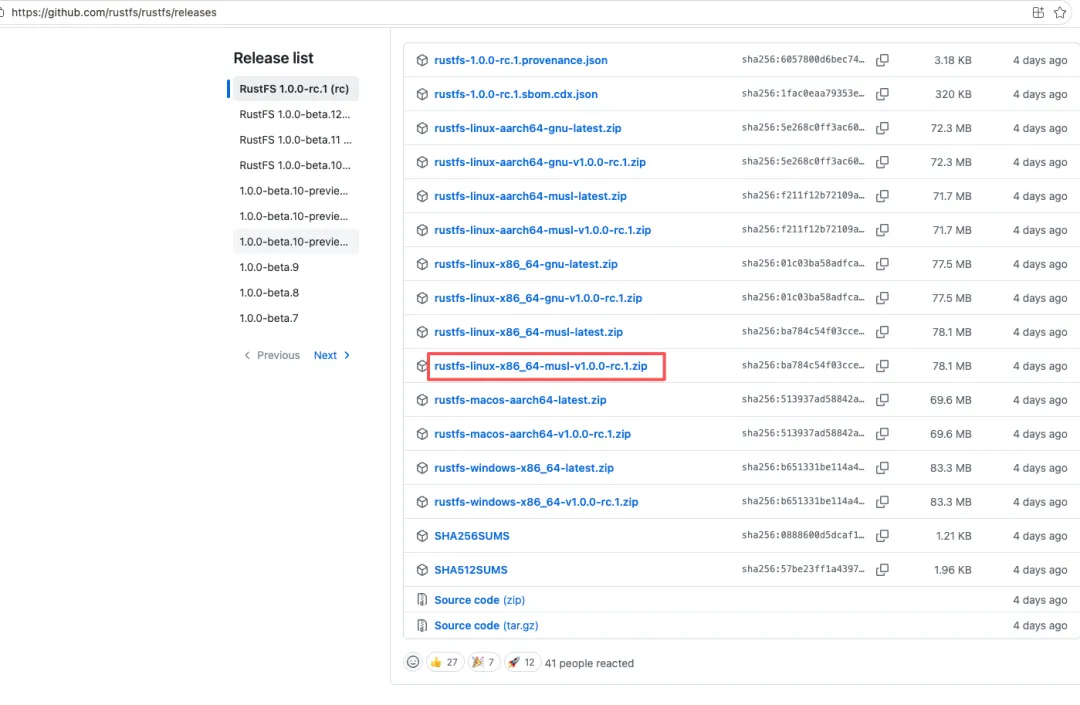
Task: Copy SHA256 of rustfs-1.0.0-rc.1.sbom.cdx.json
Action: pos(882,94)
